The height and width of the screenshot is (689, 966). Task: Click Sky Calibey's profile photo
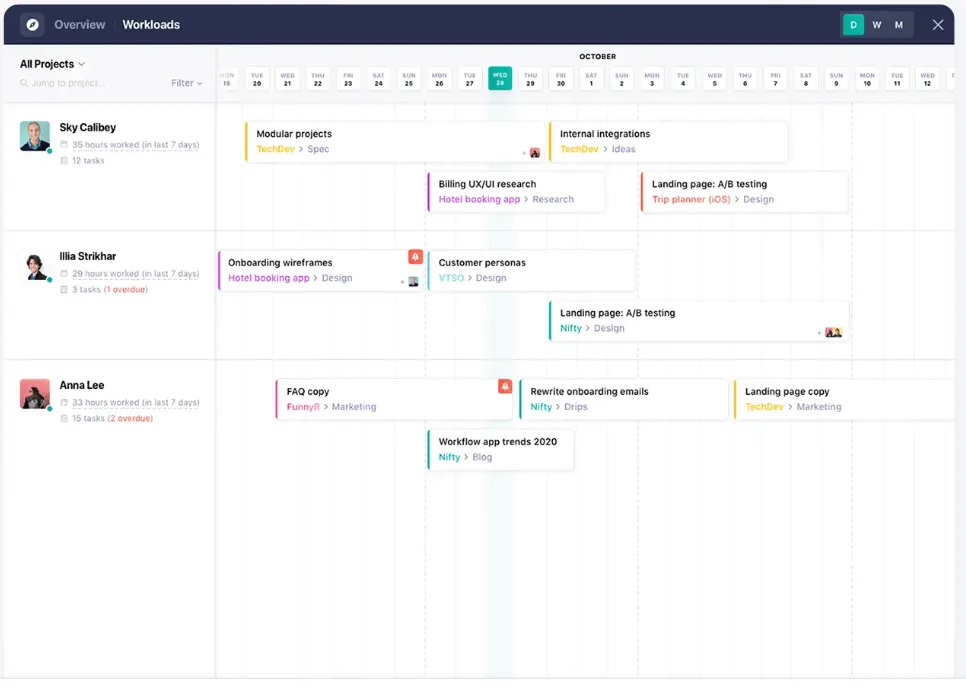35,136
